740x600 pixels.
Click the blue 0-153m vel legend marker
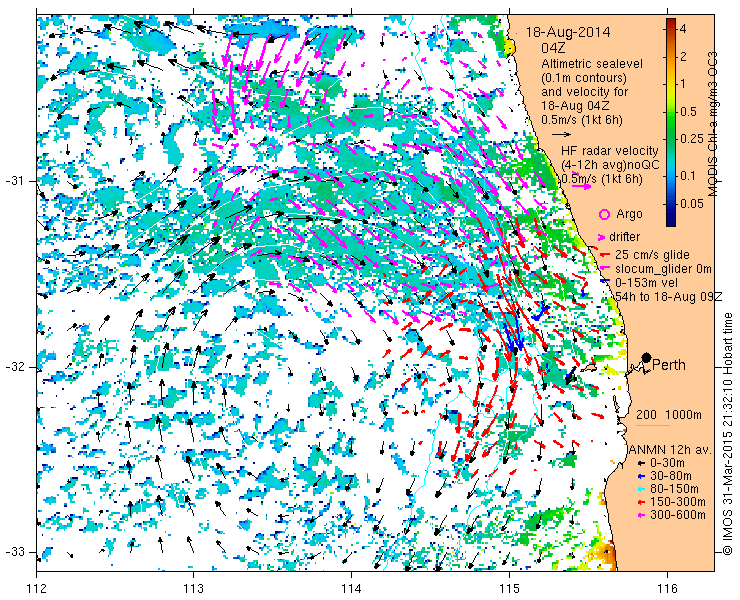pyautogui.click(x=605, y=282)
